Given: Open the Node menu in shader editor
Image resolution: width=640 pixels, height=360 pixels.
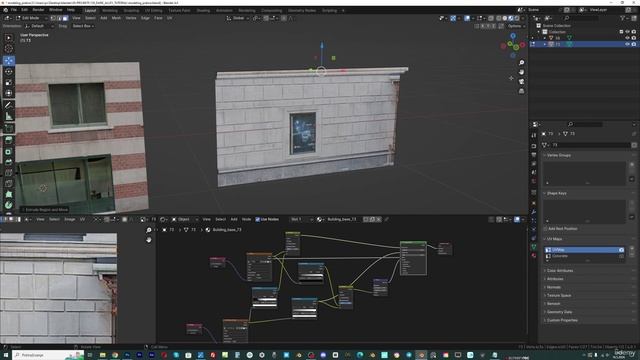Looking at the screenshot, I should pos(246,220).
